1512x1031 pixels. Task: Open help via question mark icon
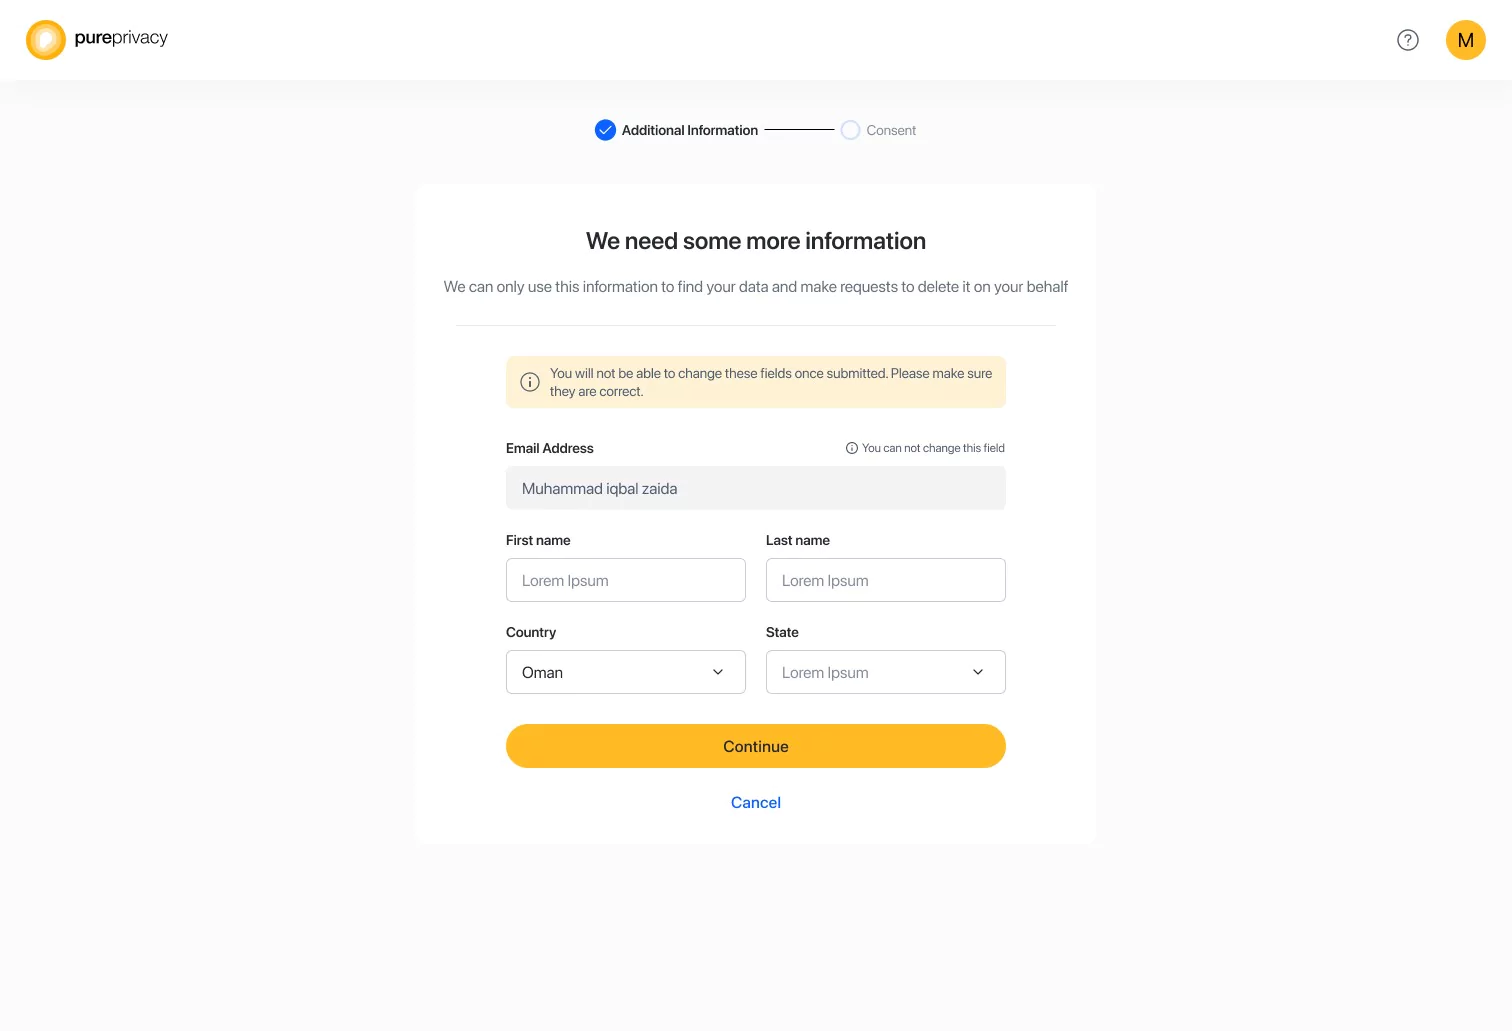pos(1408,40)
